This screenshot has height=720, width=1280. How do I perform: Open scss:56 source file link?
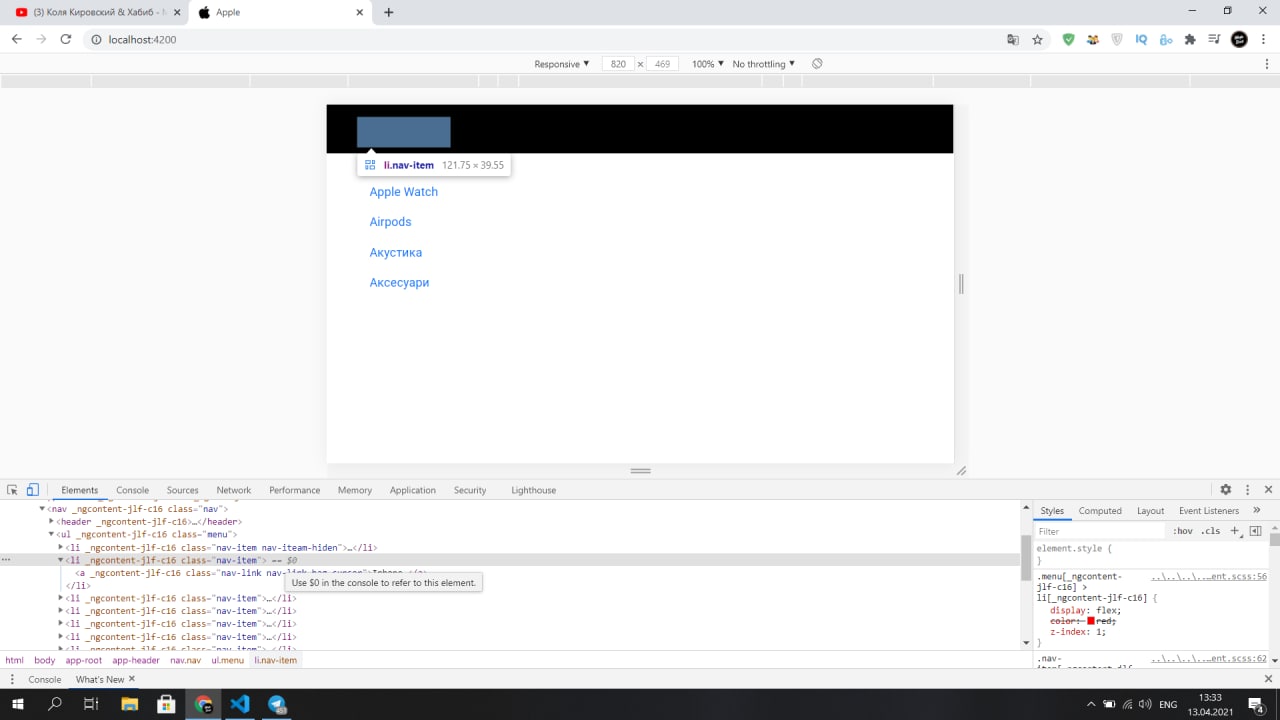tap(1209, 577)
